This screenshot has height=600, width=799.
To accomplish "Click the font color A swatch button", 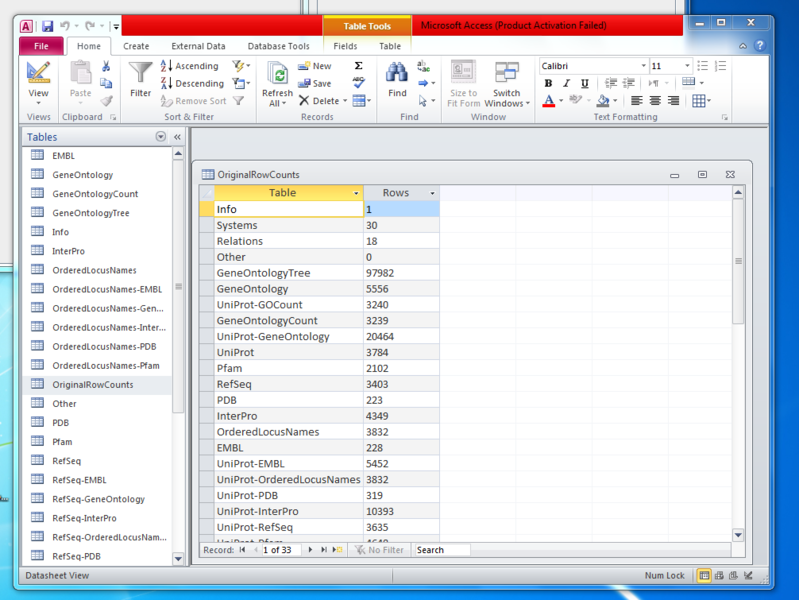I will coord(548,100).
